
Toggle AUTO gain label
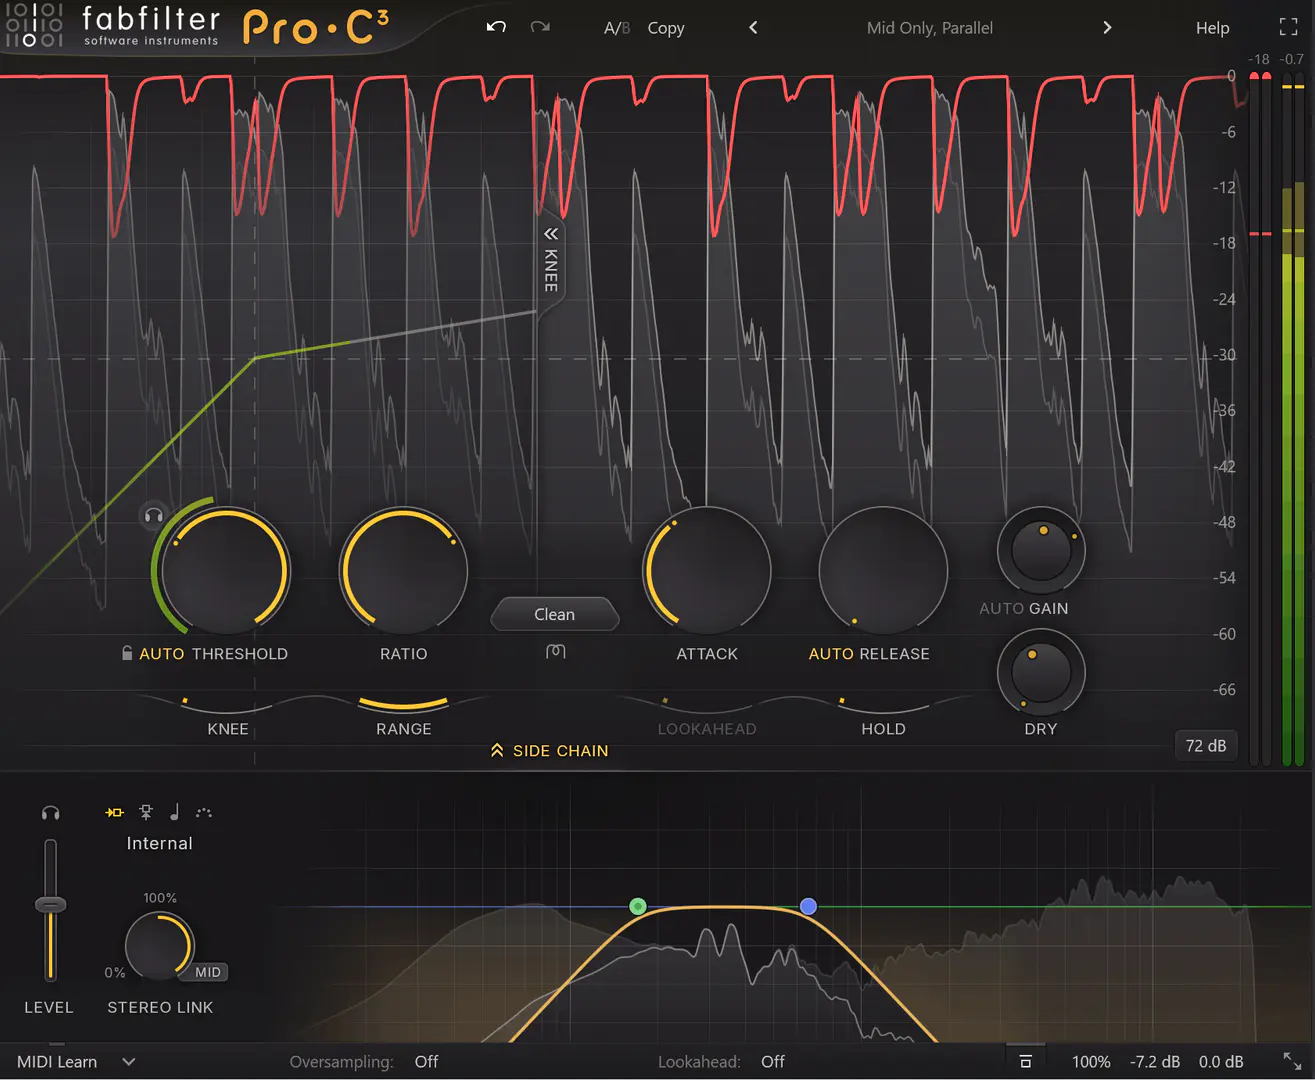click(1000, 608)
